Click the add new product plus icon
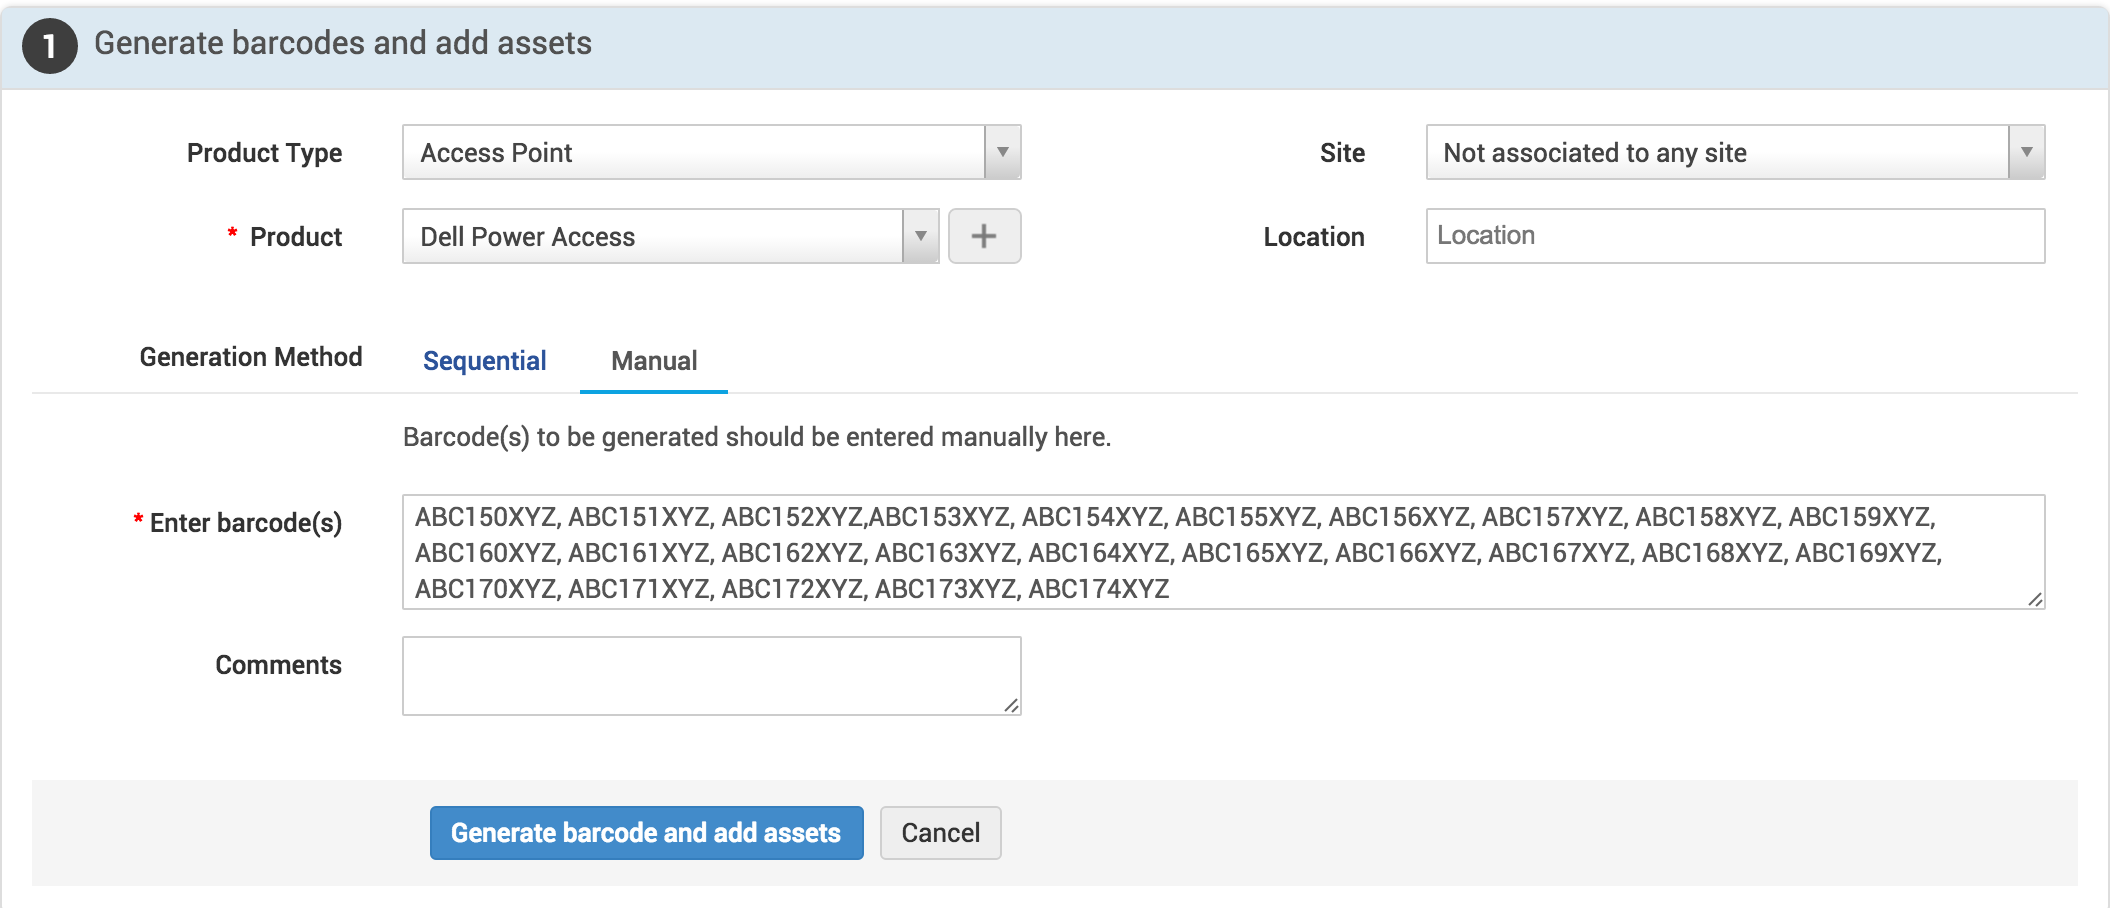 point(984,236)
